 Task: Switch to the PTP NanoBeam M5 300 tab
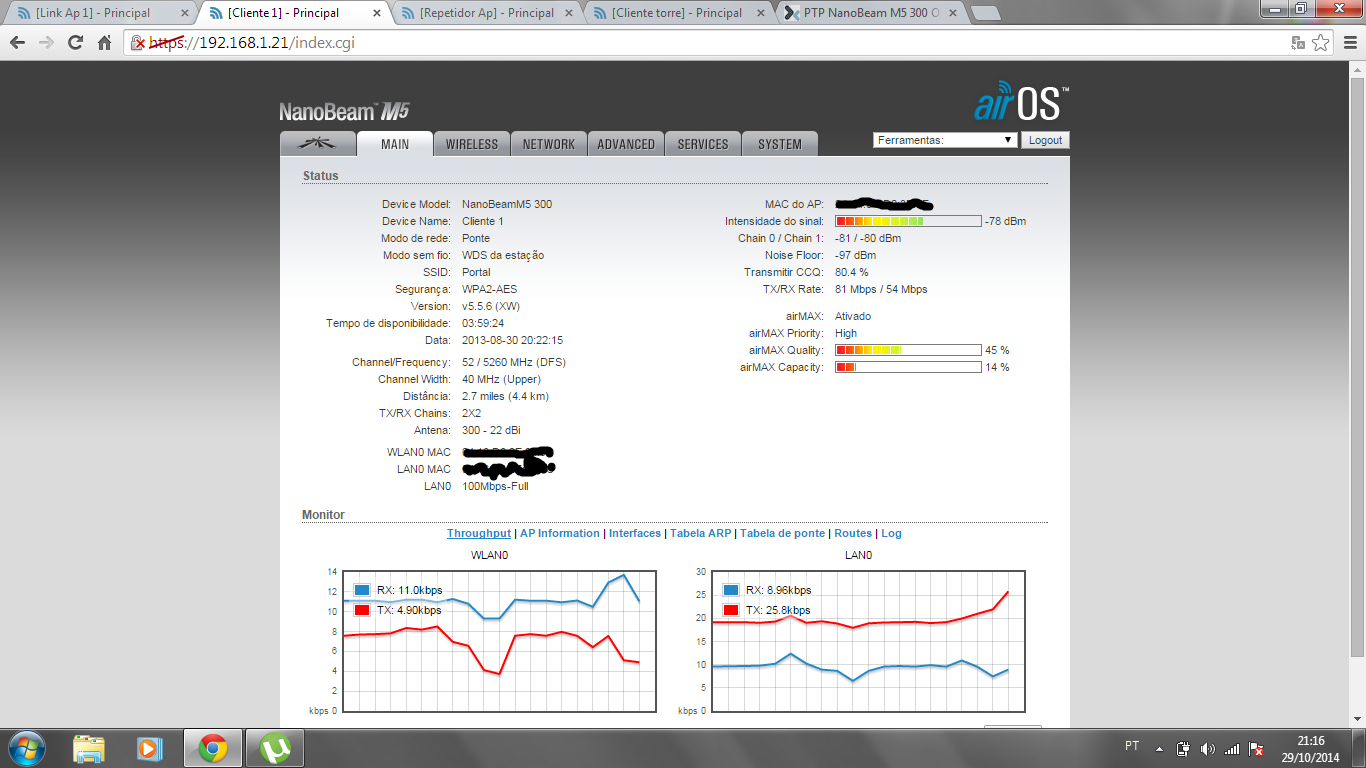[871, 13]
